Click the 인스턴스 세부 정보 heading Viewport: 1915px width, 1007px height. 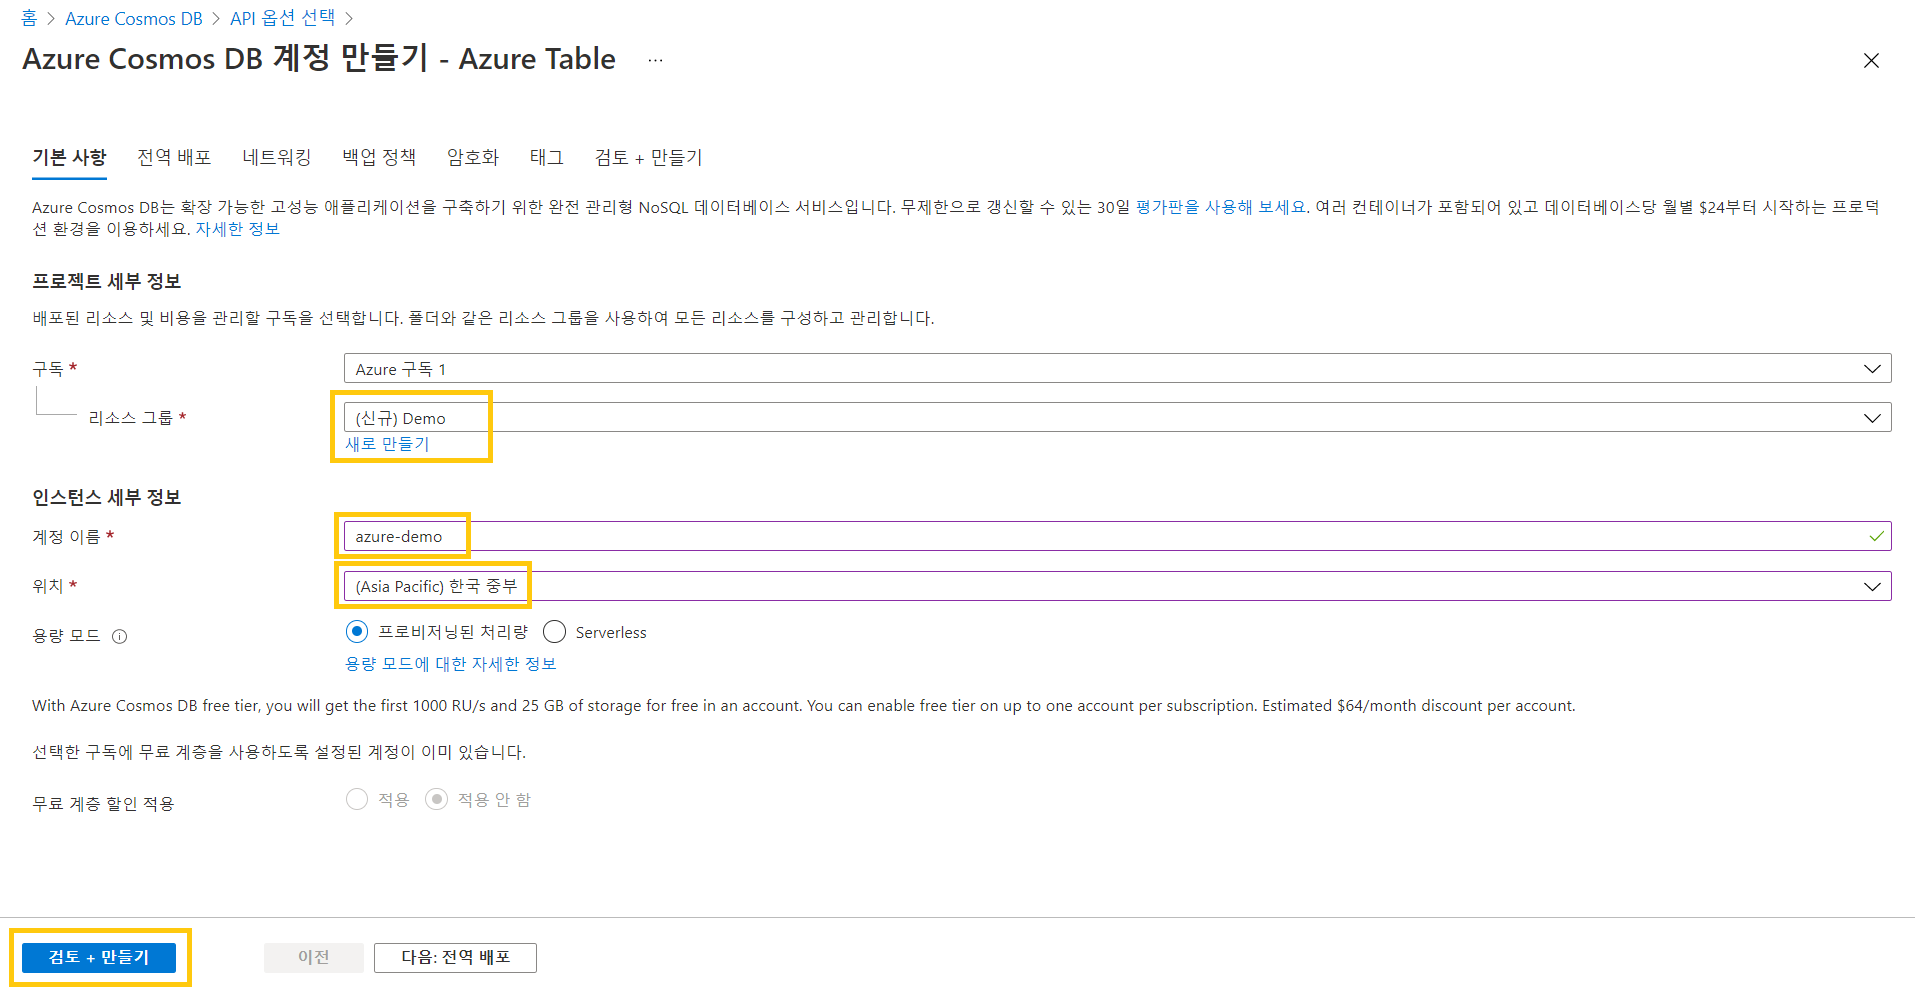(107, 497)
